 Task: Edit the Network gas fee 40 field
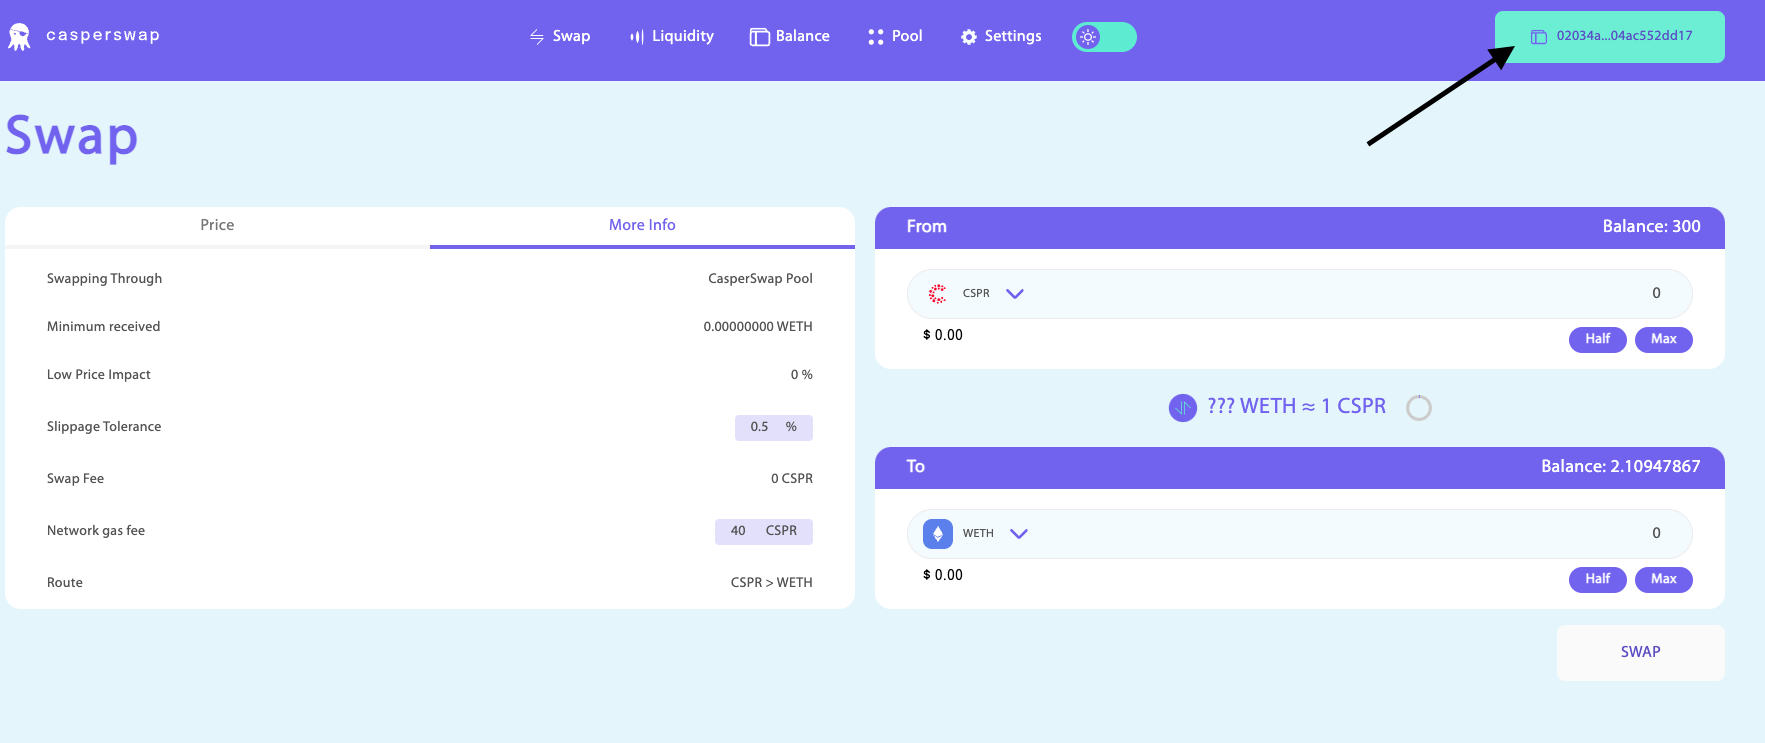(764, 532)
